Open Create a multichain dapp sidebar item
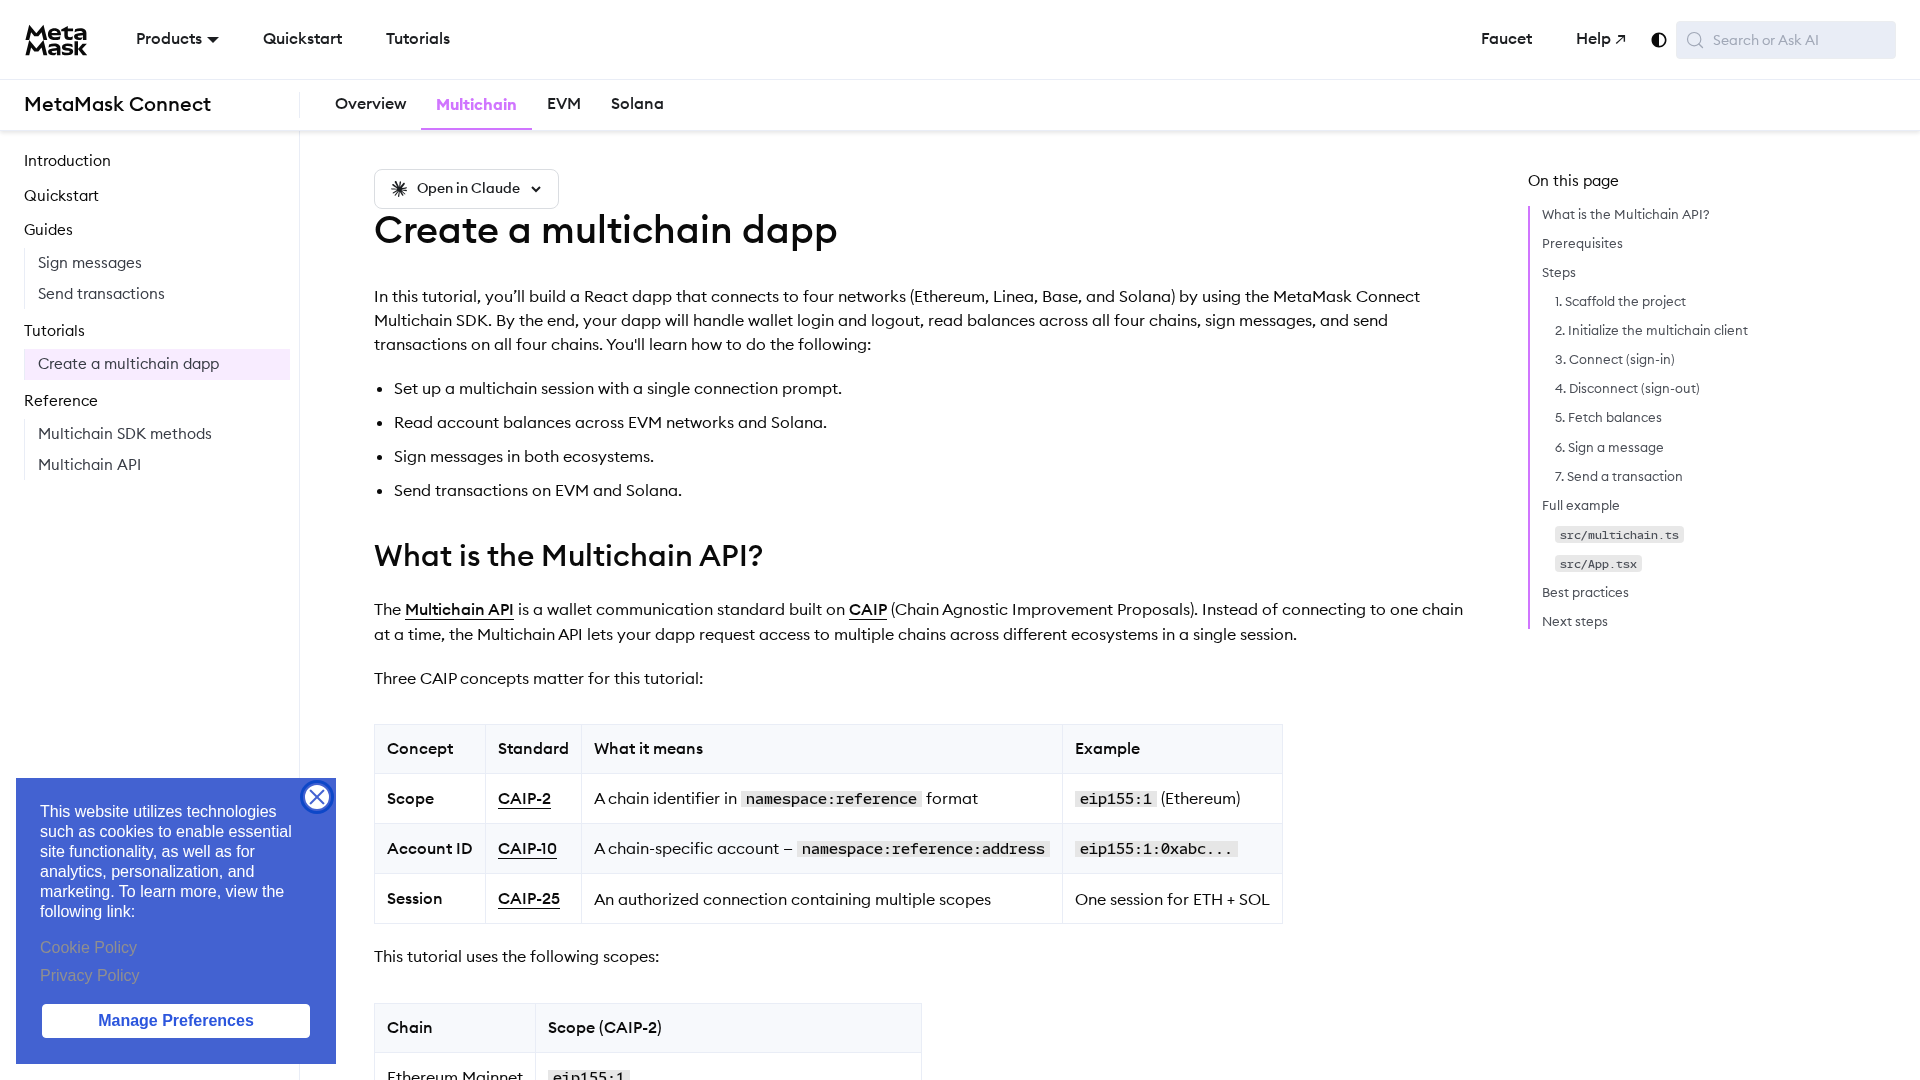 [x=157, y=364]
